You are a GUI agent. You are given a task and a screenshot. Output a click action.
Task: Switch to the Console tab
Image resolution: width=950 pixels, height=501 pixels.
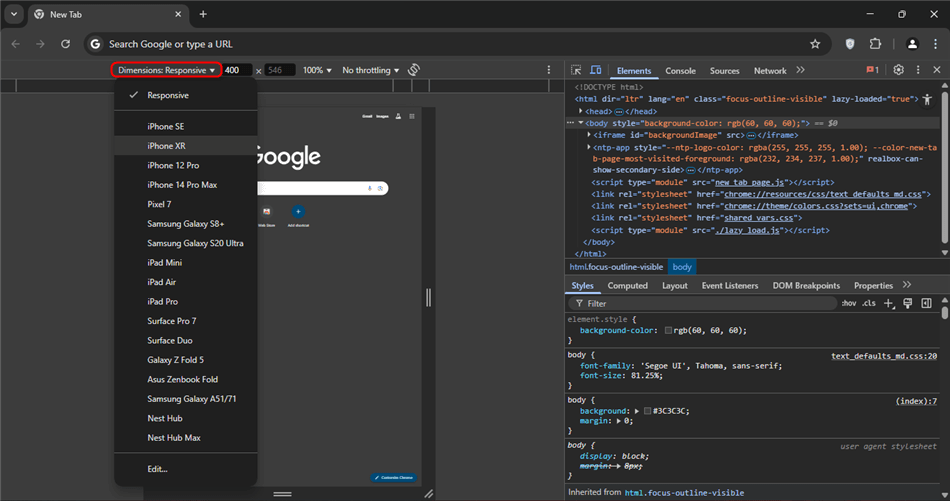[680, 71]
